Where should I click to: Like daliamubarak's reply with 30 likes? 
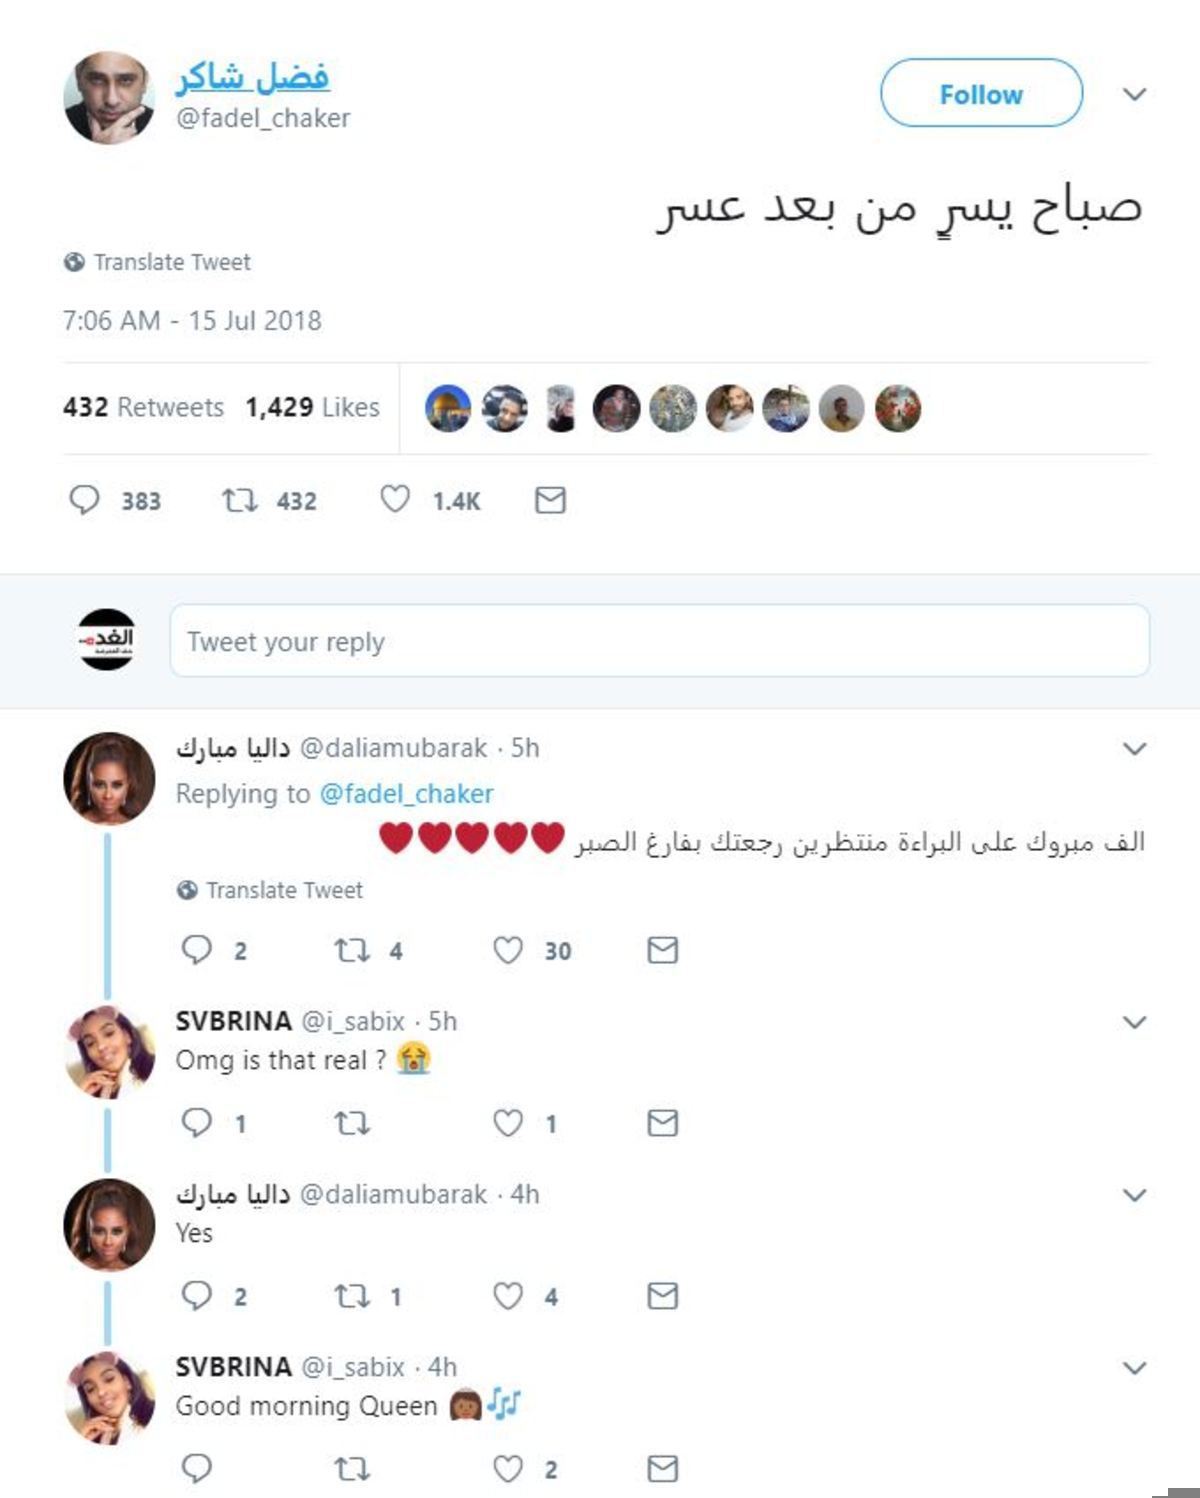coord(508,950)
